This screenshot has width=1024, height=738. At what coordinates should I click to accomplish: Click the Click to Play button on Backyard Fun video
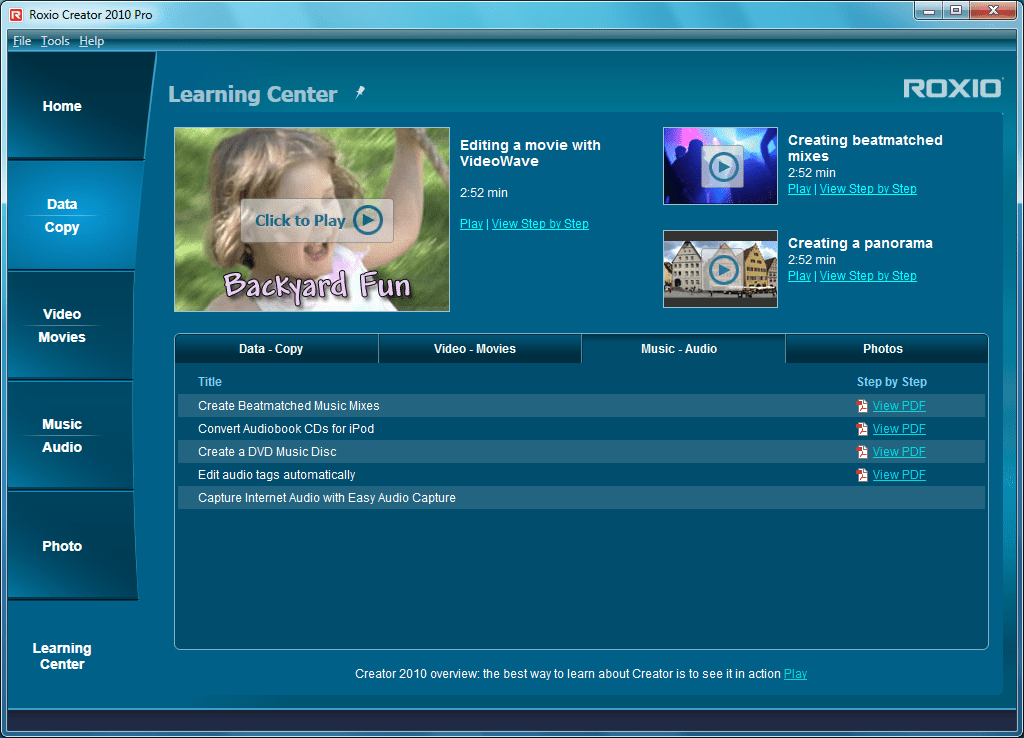317,220
